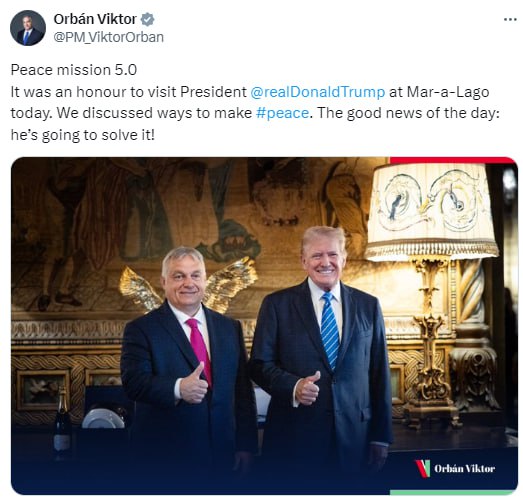Click the blue verified badge next to Orbán Viktor
The width and height of the screenshot is (523, 504).
point(147,19)
